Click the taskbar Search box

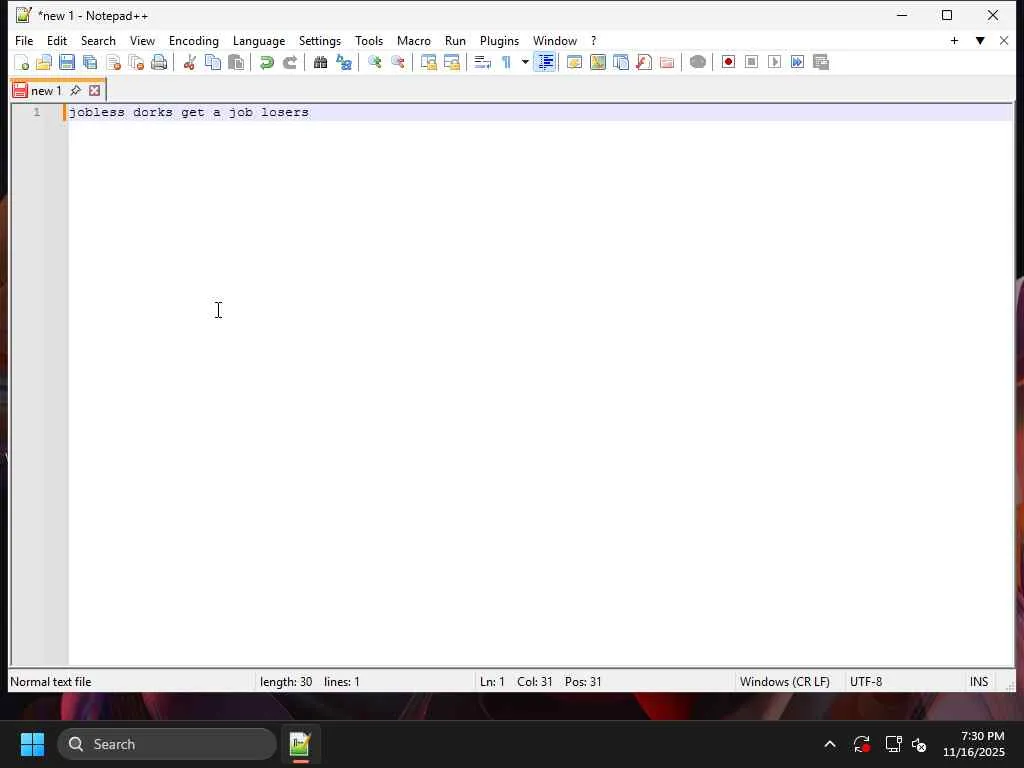pyautogui.click(x=167, y=744)
